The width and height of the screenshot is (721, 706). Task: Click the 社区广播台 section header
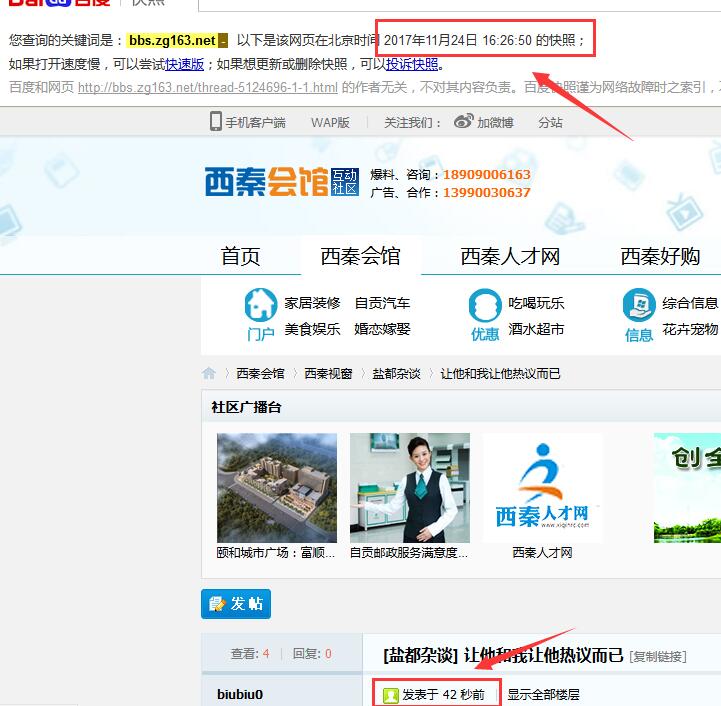[x=246, y=408]
